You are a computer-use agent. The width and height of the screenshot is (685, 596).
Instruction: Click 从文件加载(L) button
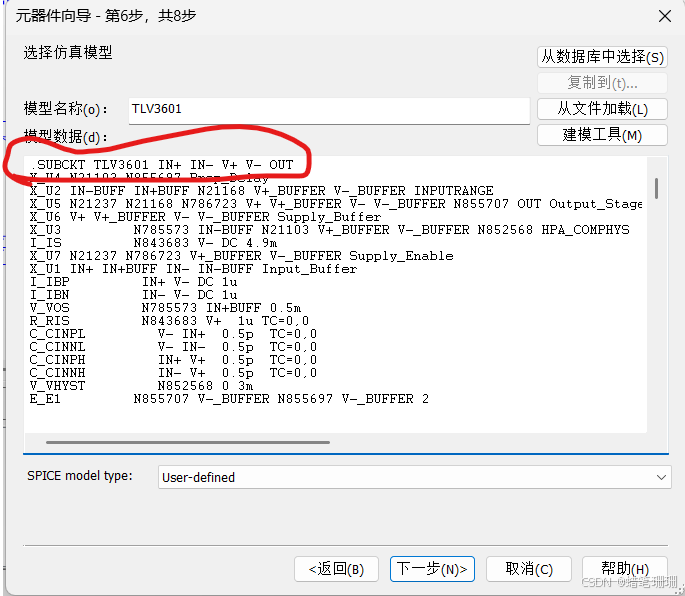pos(602,109)
